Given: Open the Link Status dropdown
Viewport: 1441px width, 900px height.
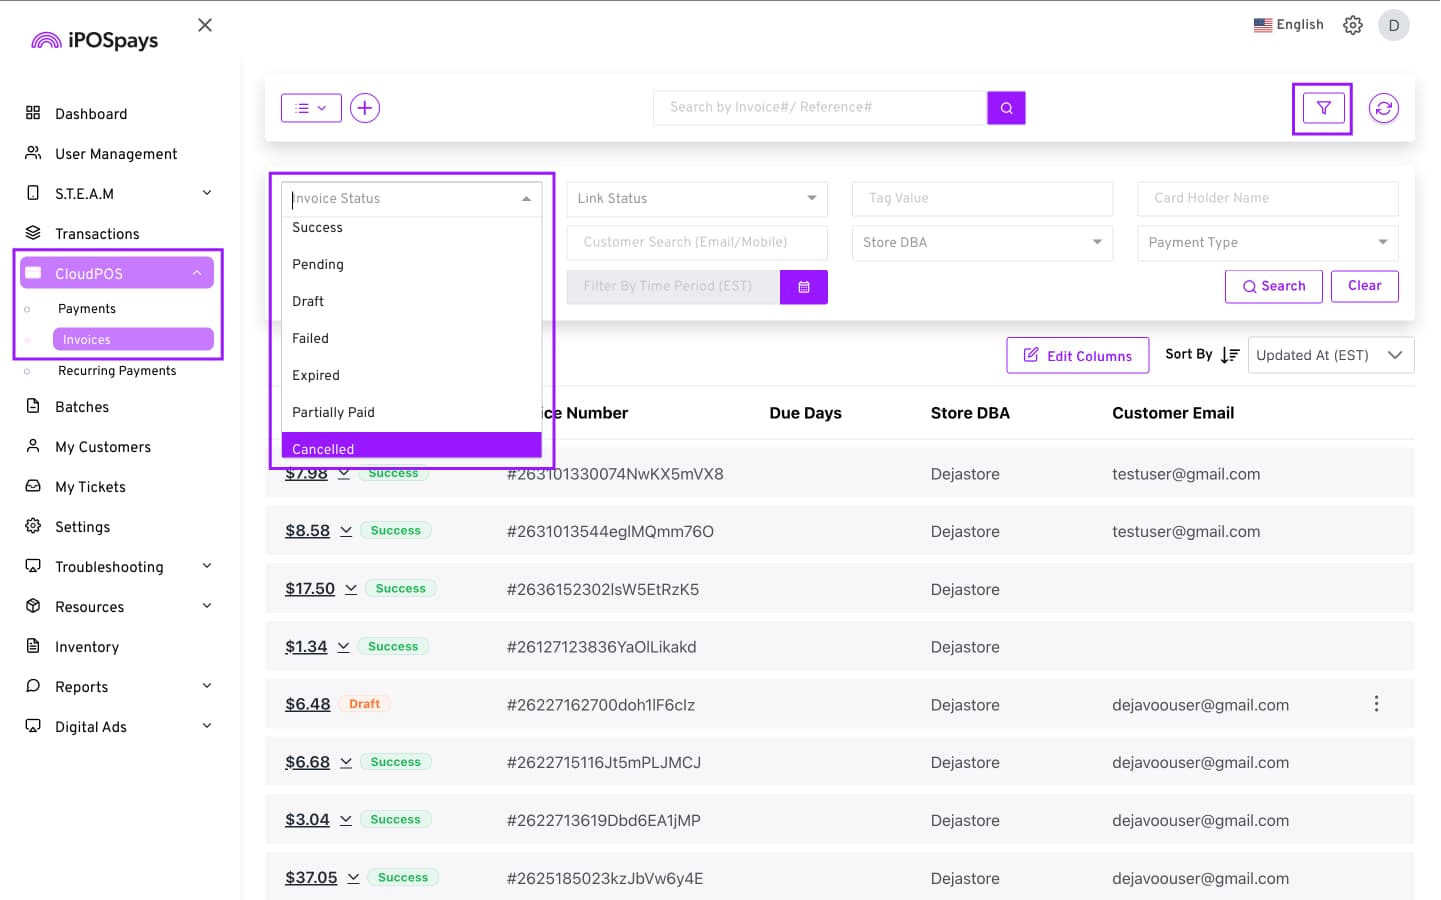Looking at the screenshot, I should 696,199.
